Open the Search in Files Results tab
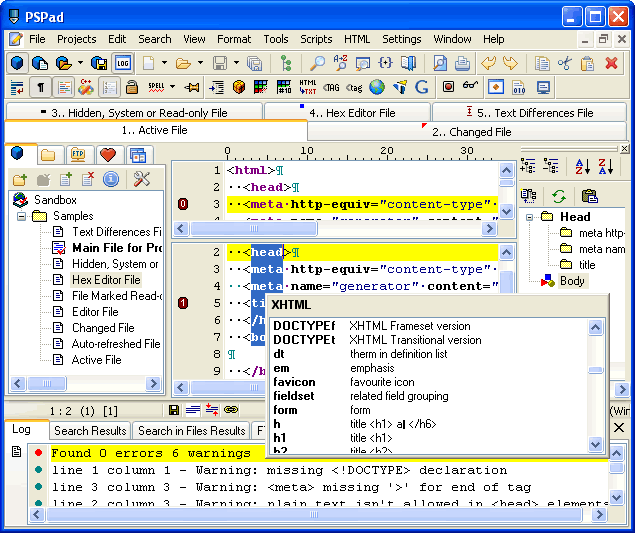 pyautogui.click(x=192, y=431)
